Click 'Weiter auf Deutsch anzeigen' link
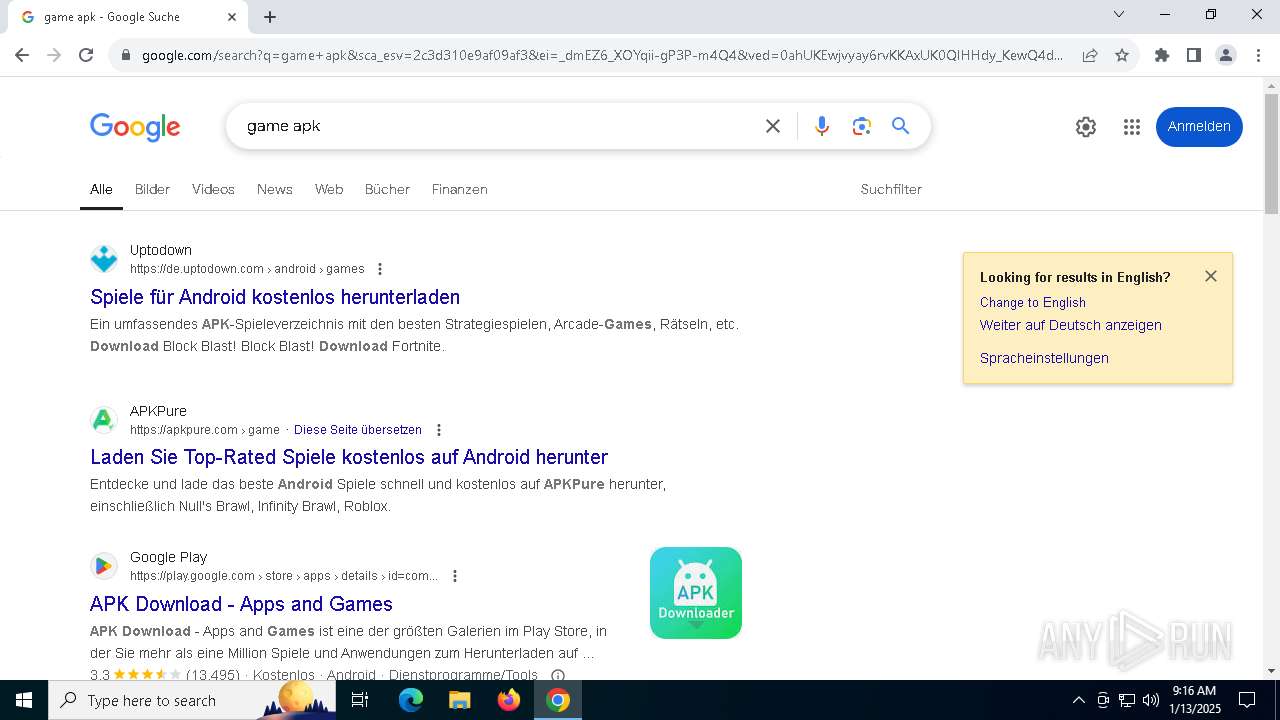The width and height of the screenshot is (1280, 720). pyautogui.click(x=1071, y=325)
